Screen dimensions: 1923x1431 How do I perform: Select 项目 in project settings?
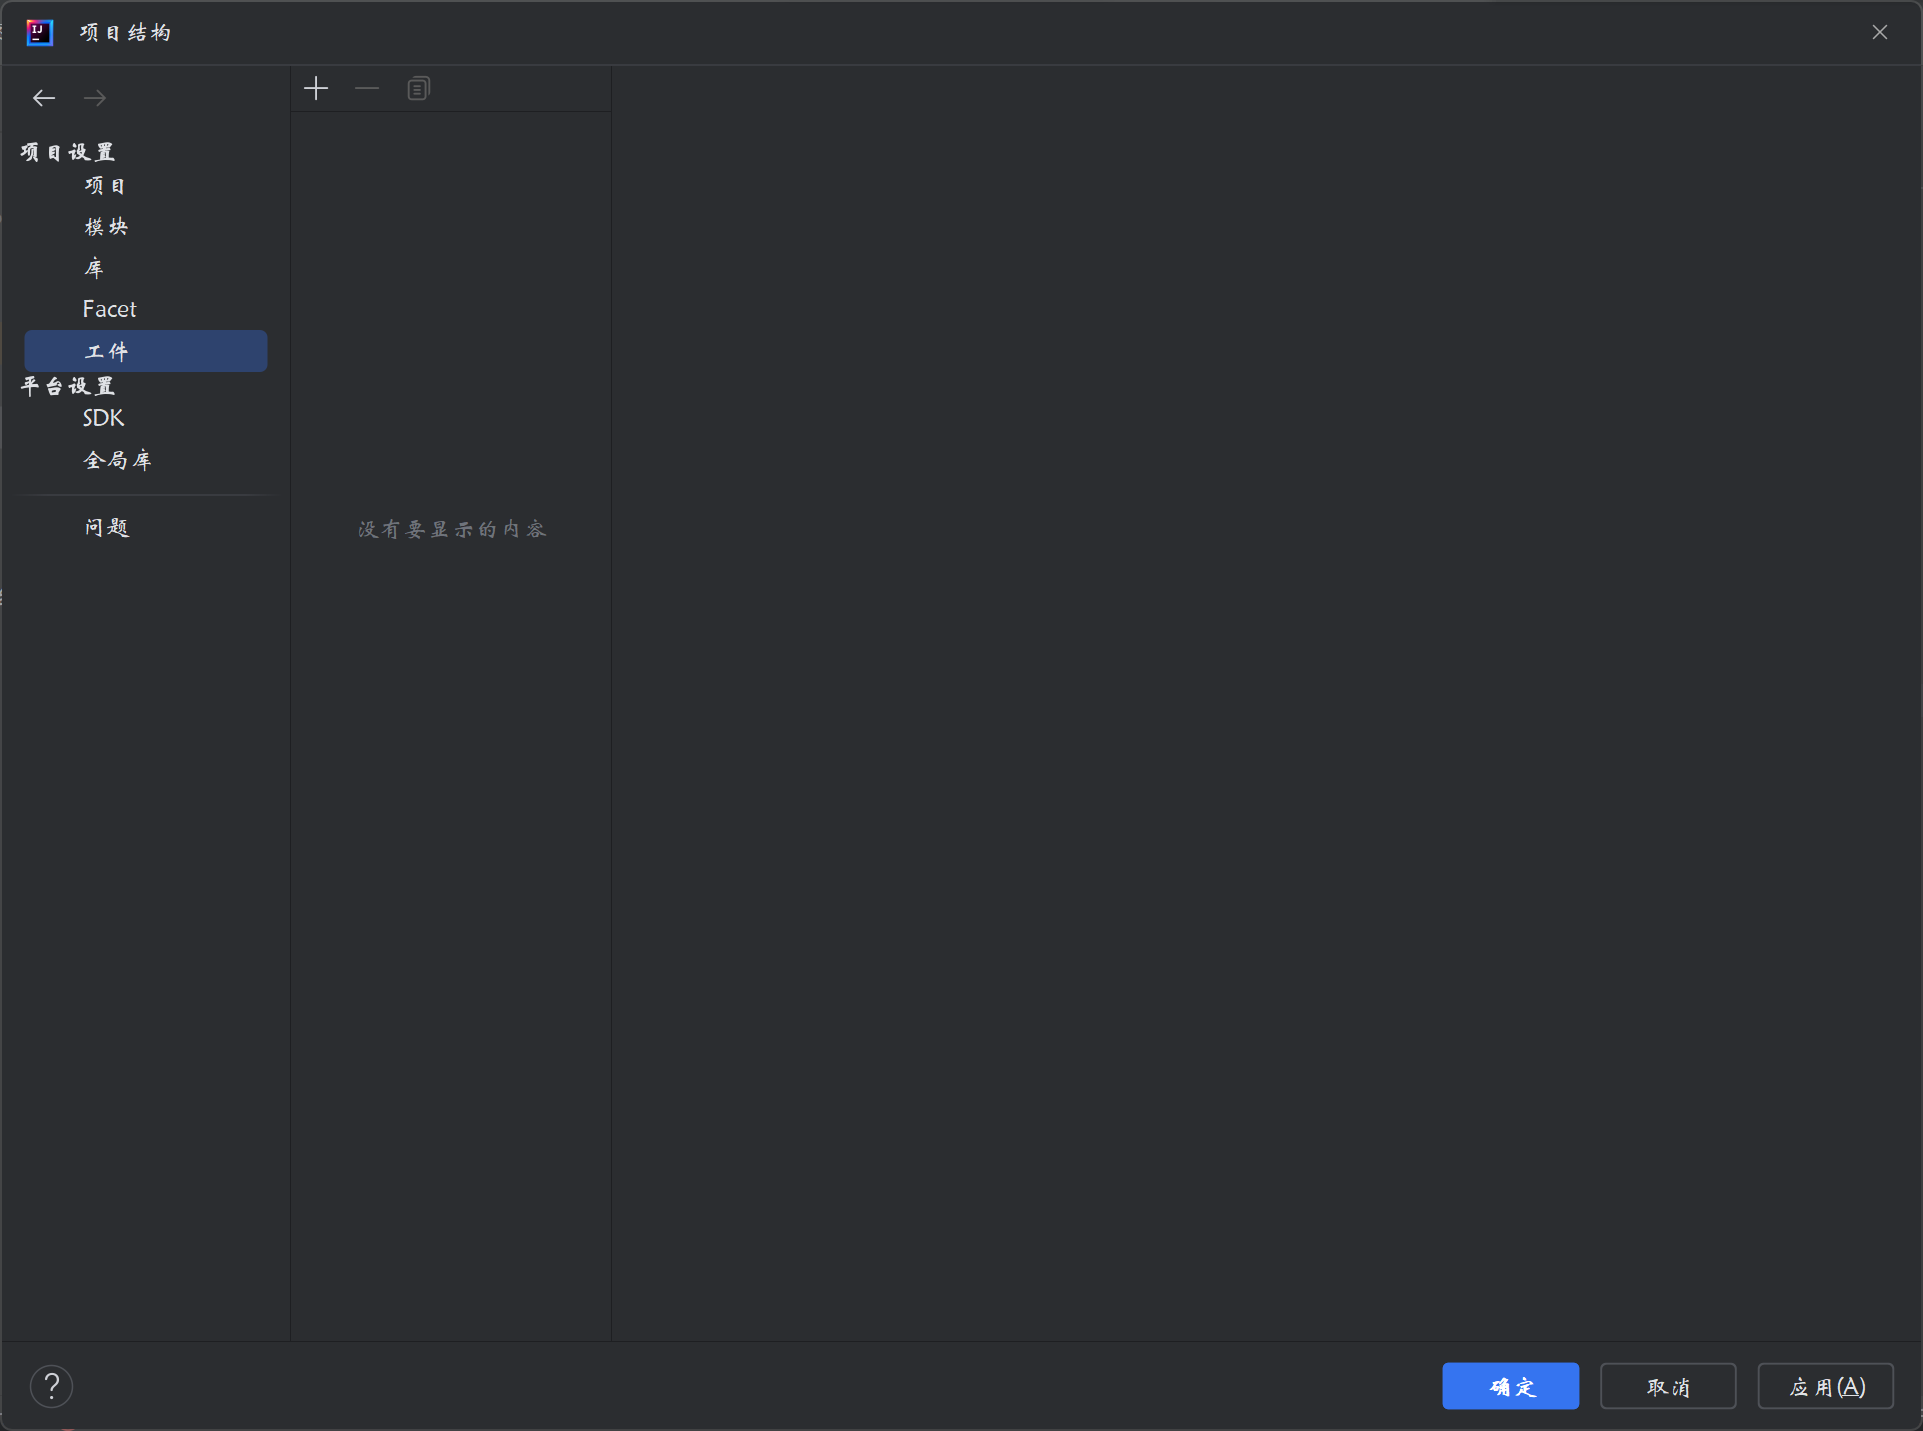coord(106,186)
